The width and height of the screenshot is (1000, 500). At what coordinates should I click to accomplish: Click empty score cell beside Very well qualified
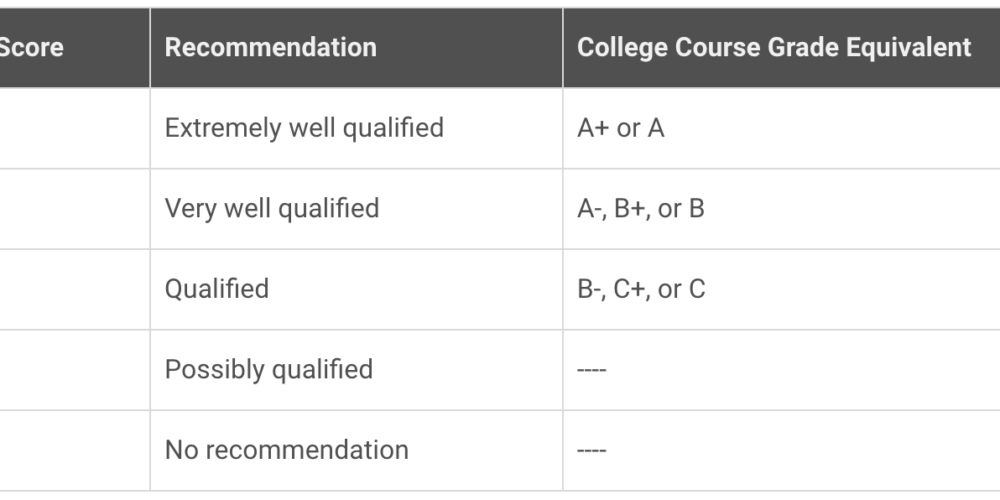pyautogui.click(x=75, y=209)
